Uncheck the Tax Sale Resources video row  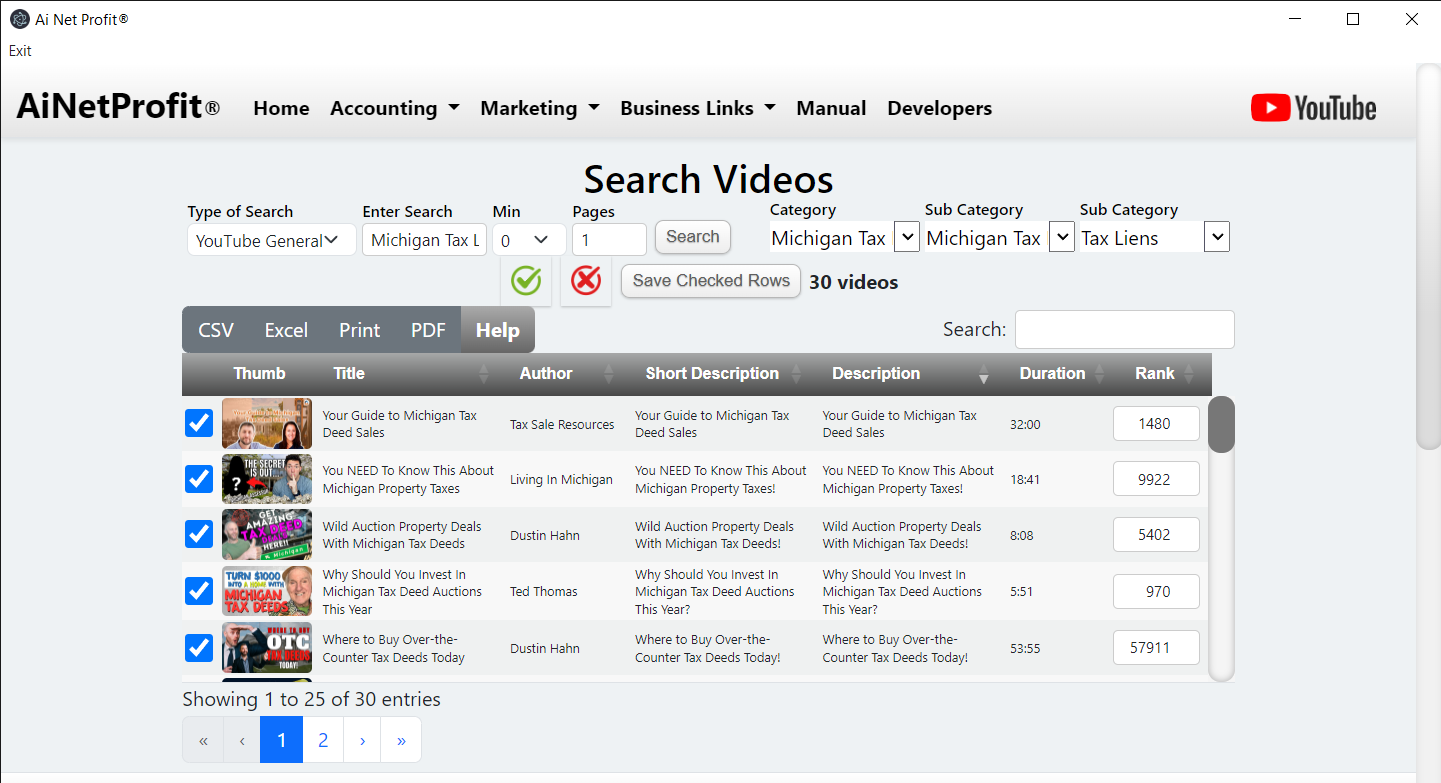tap(199, 423)
